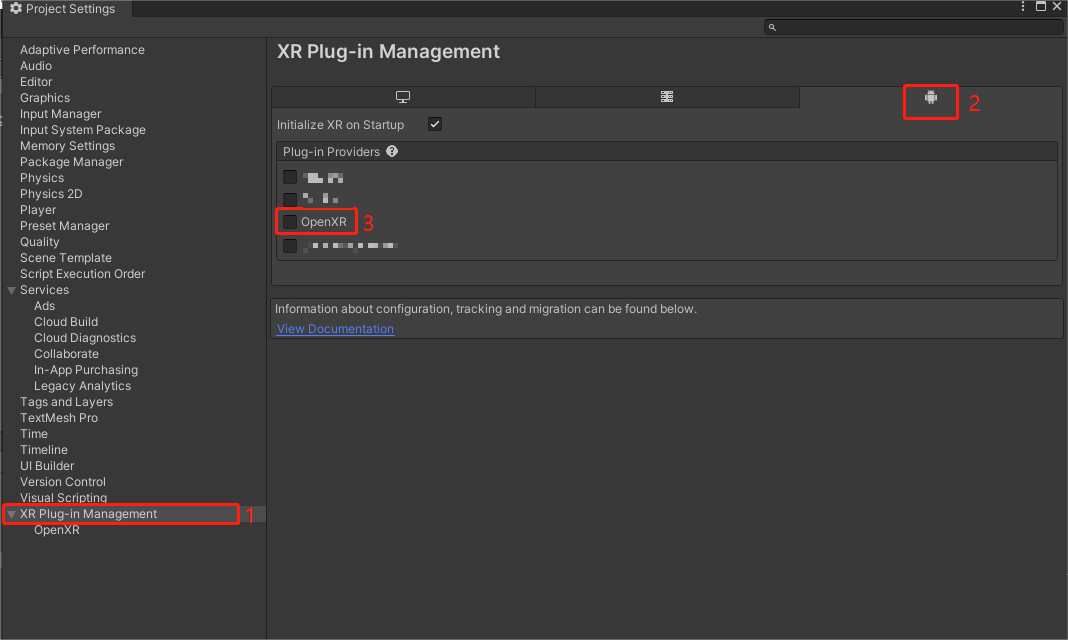Open the three-dot window options menu

(1022, 7)
